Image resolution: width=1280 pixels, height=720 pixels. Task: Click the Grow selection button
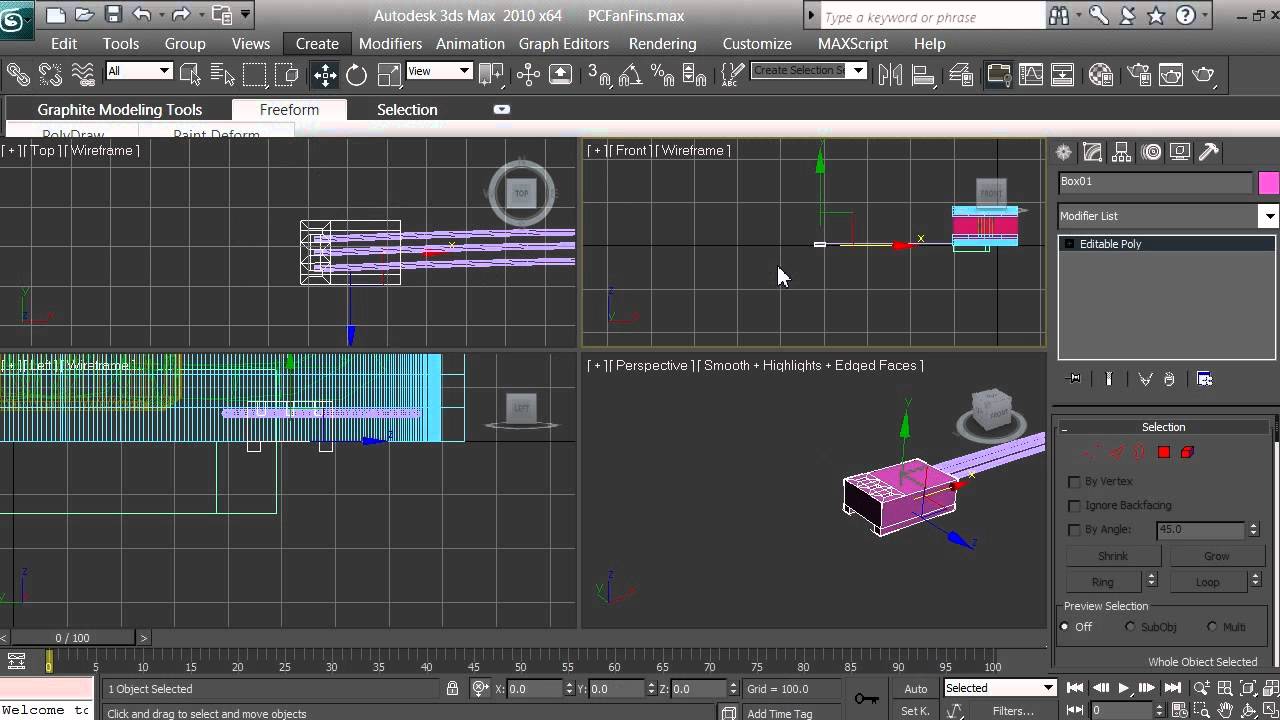point(1216,556)
